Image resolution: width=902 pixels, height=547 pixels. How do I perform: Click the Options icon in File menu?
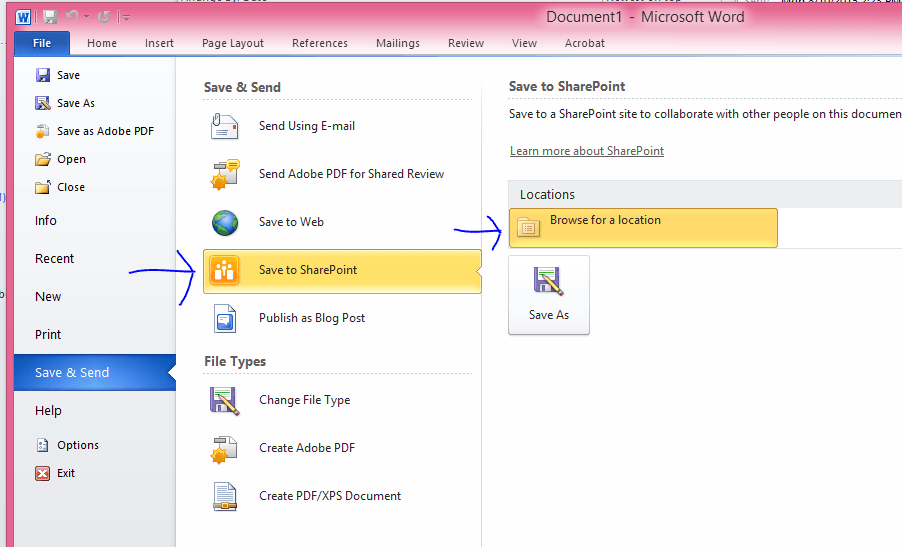point(43,445)
